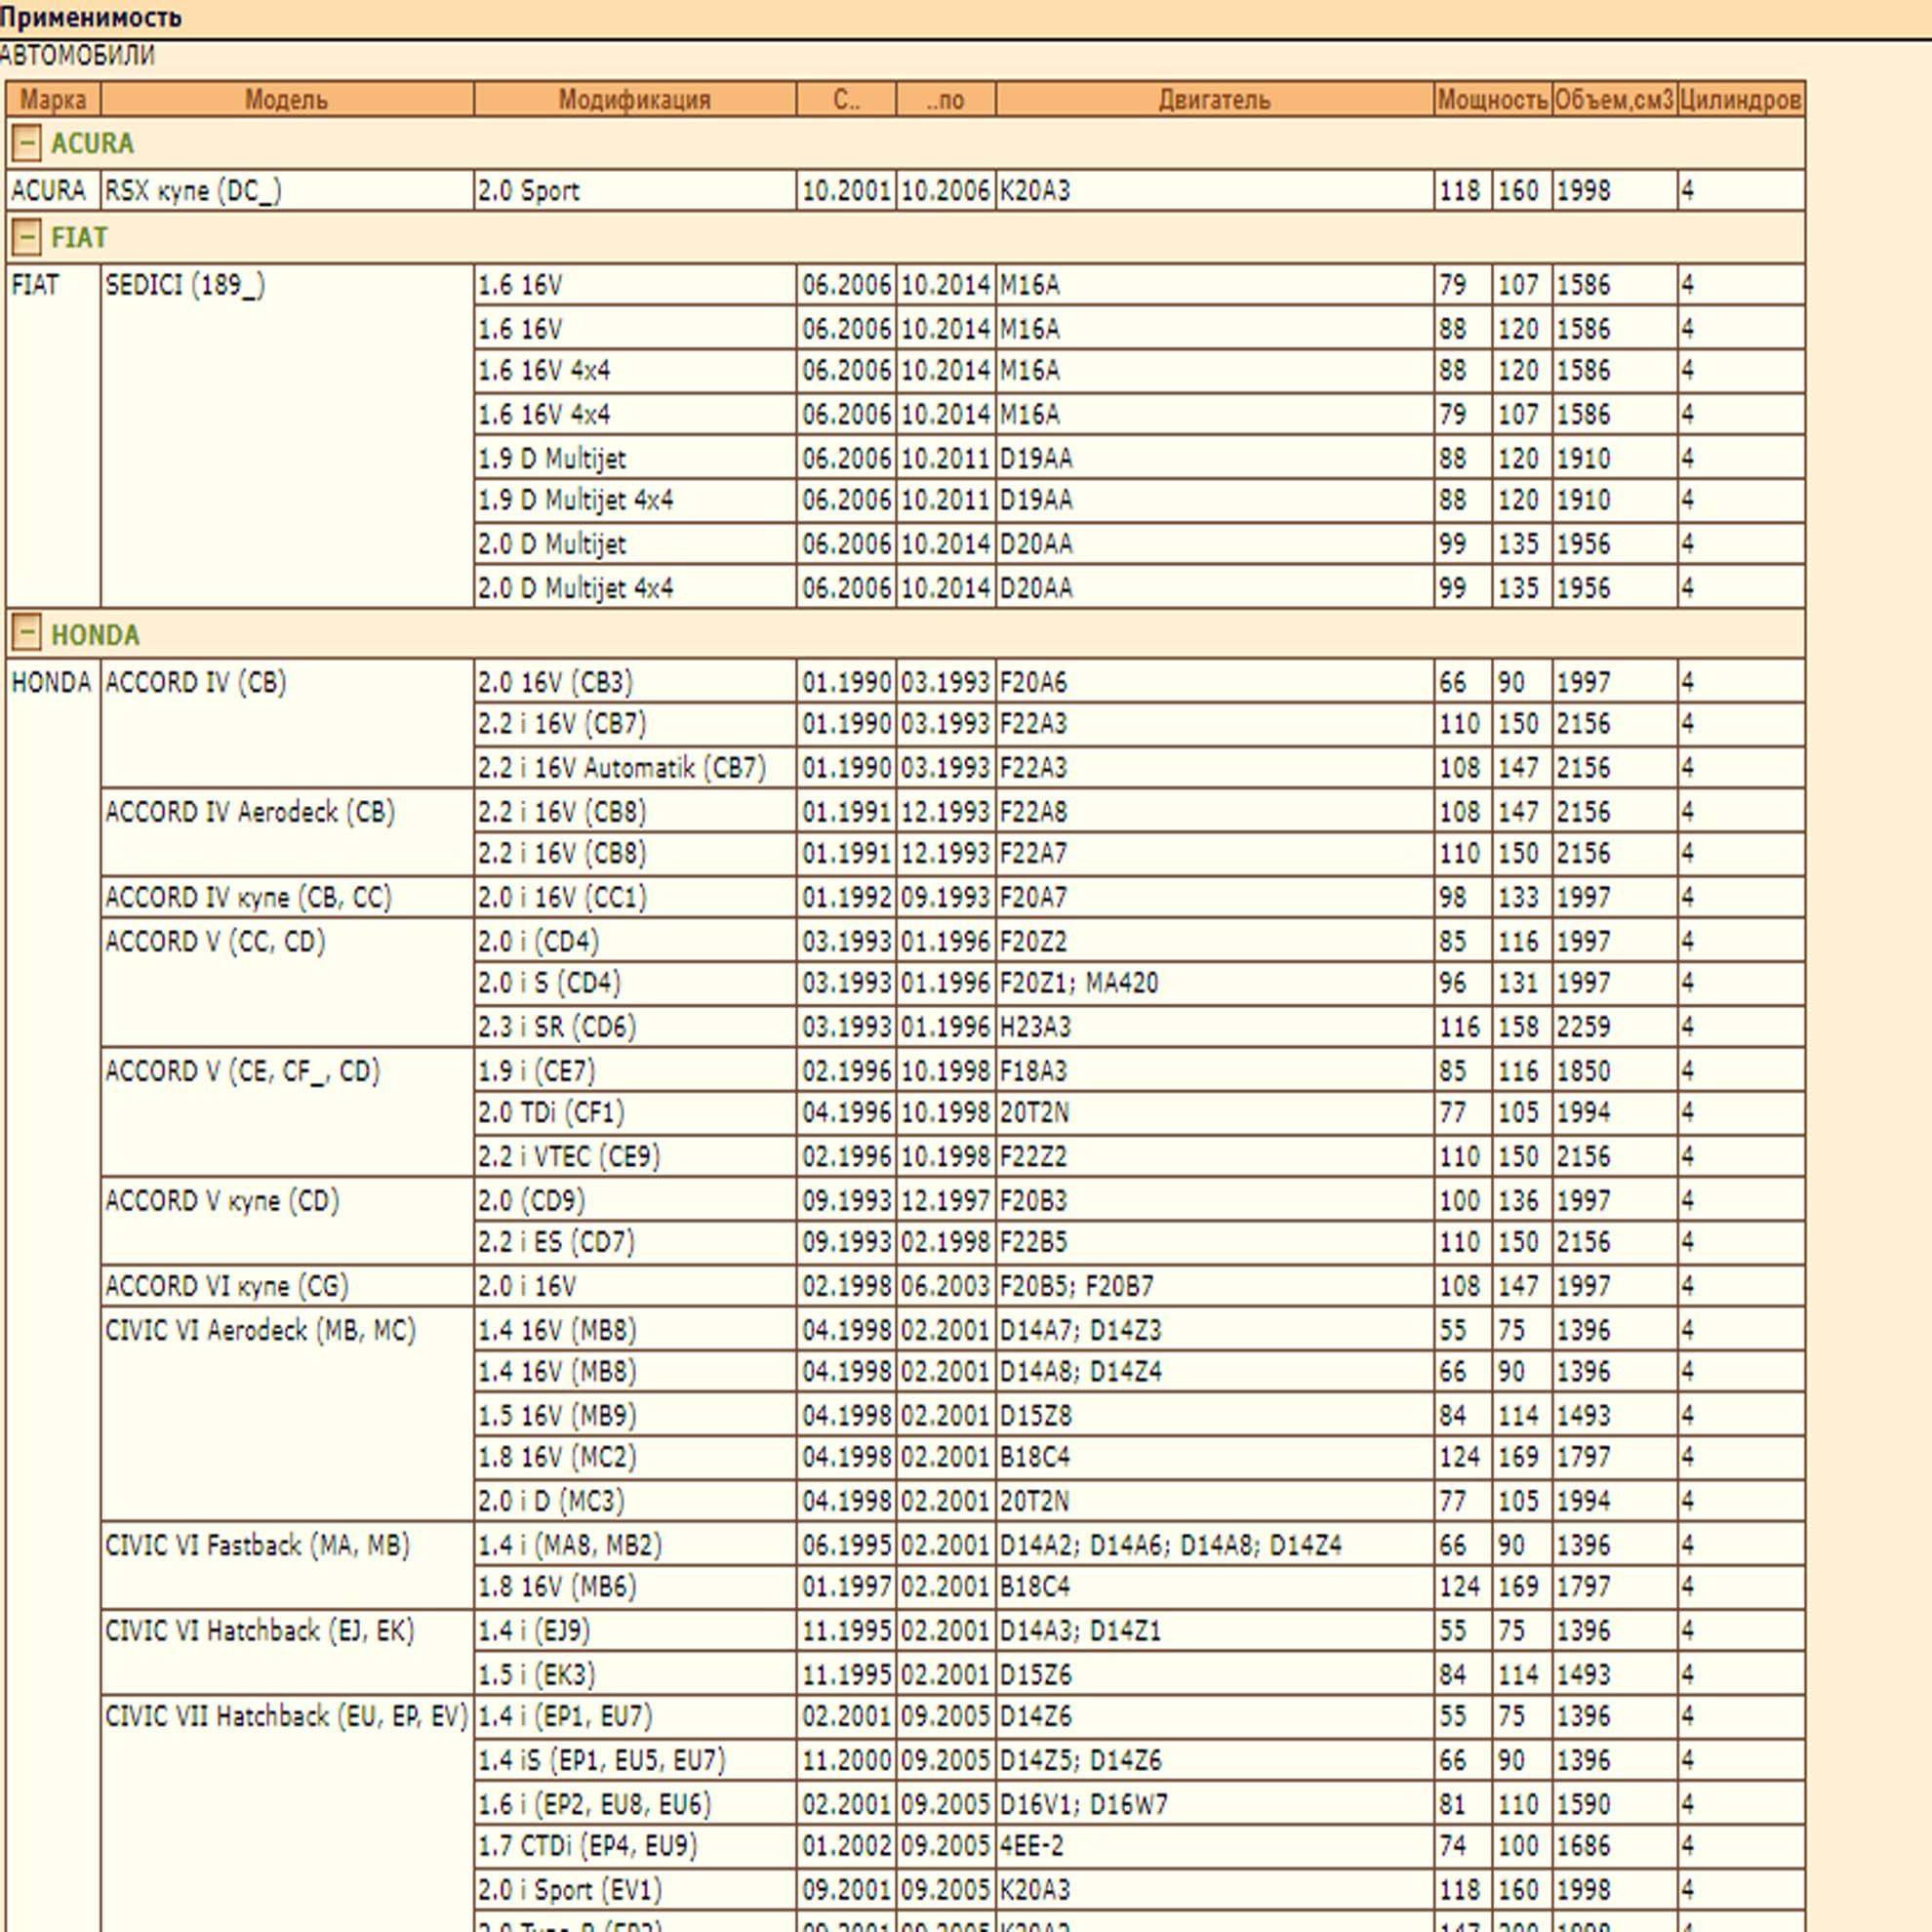Click the Модель column header
The image size is (1932, 1932).
click(x=286, y=100)
